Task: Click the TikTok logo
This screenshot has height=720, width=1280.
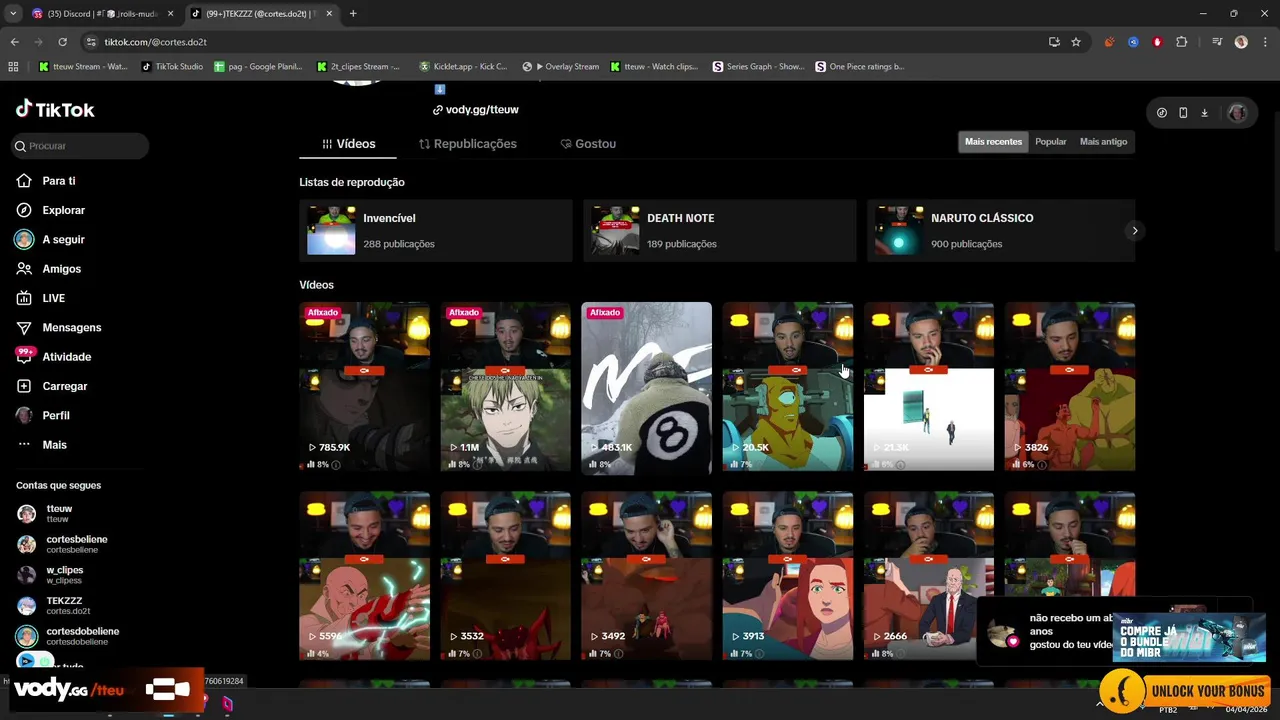Action: 55,109
